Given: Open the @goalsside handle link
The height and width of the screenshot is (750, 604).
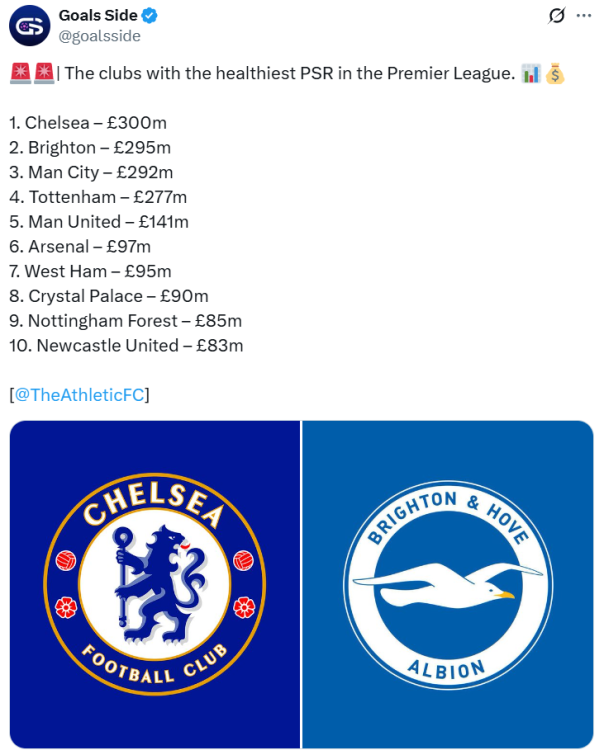Looking at the screenshot, I should pyautogui.click(x=100, y=36).
